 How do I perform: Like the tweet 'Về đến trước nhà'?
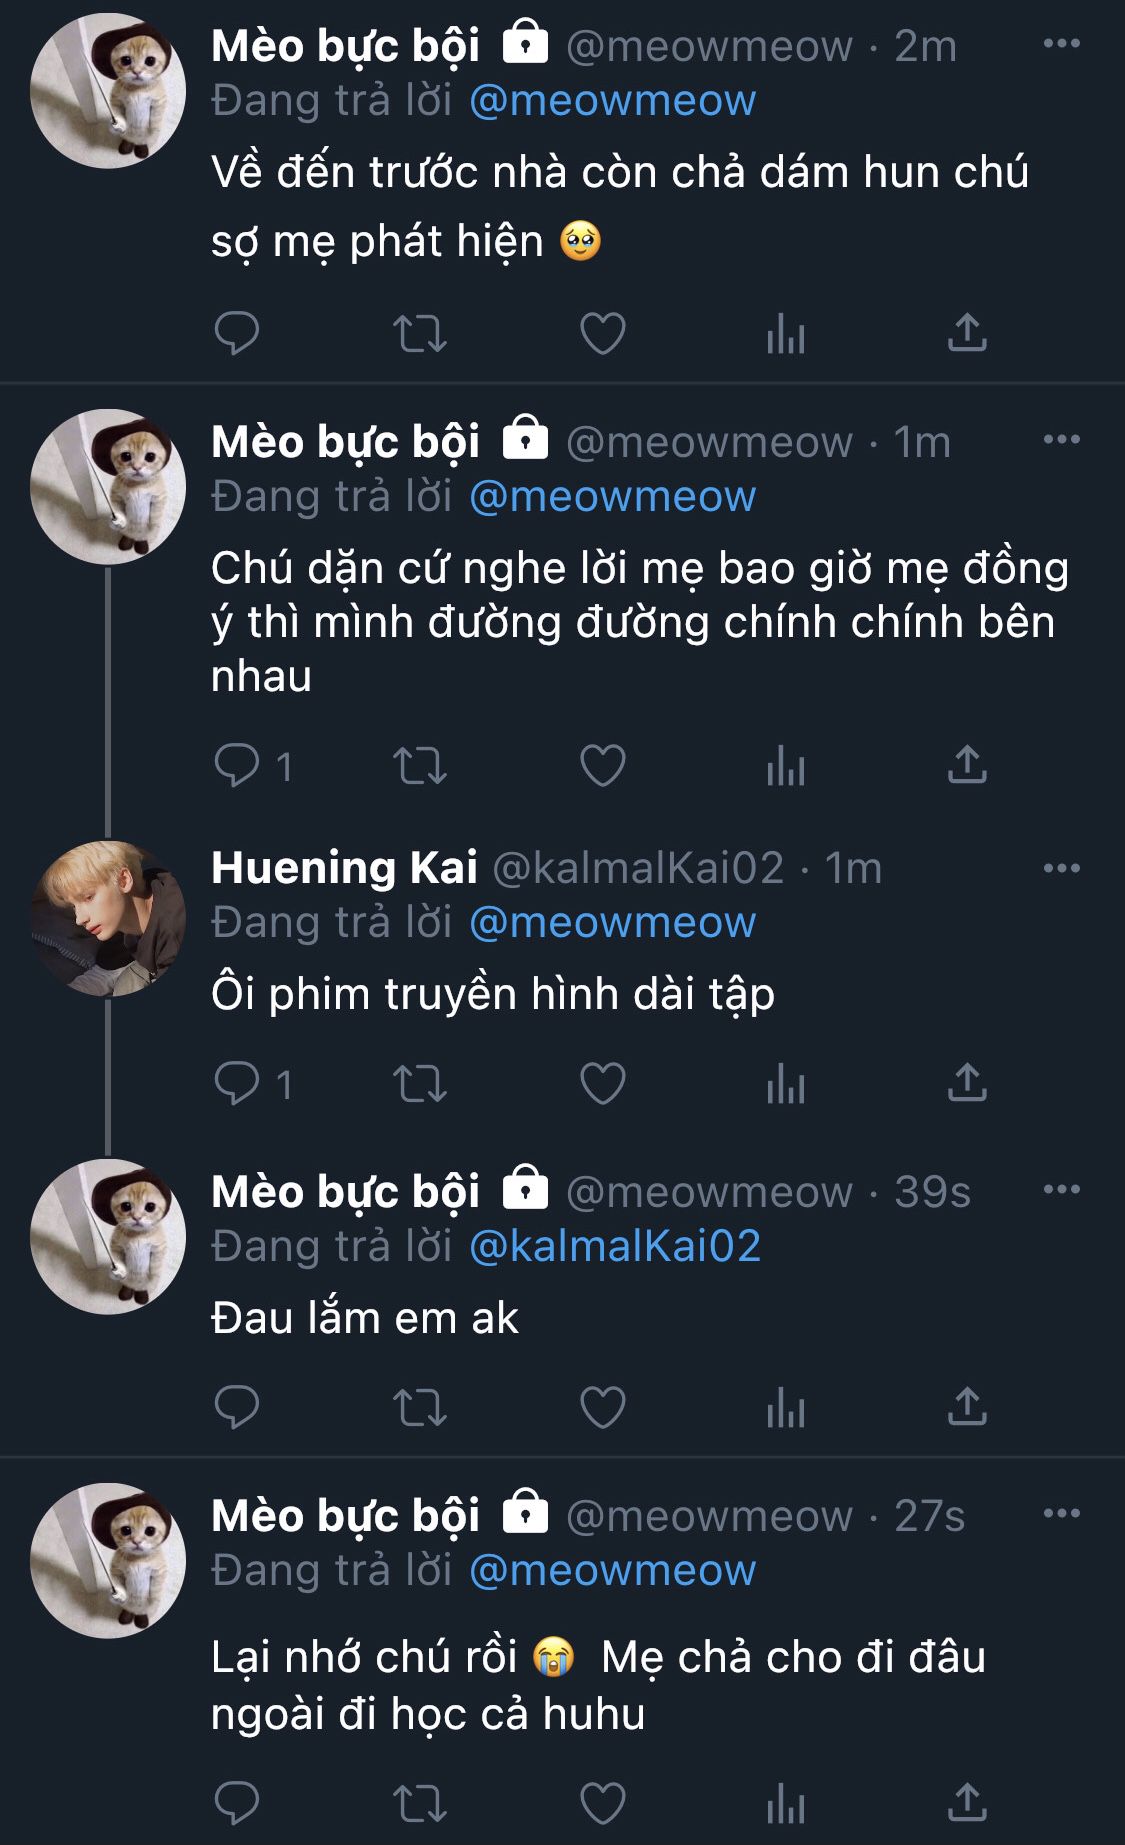click(603, 334)
